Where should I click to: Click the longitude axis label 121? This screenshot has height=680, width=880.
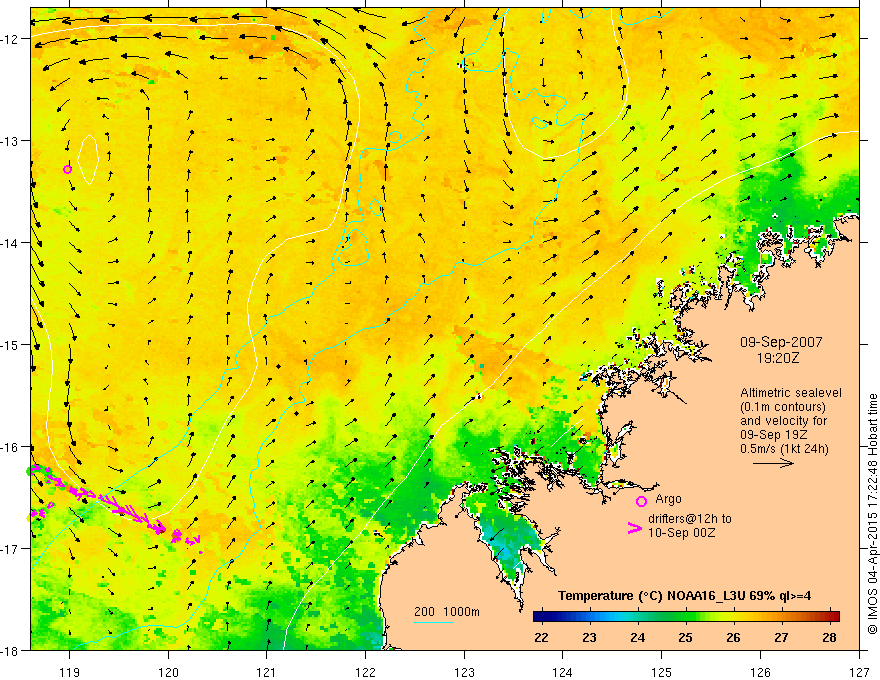(x=267, y=672)
